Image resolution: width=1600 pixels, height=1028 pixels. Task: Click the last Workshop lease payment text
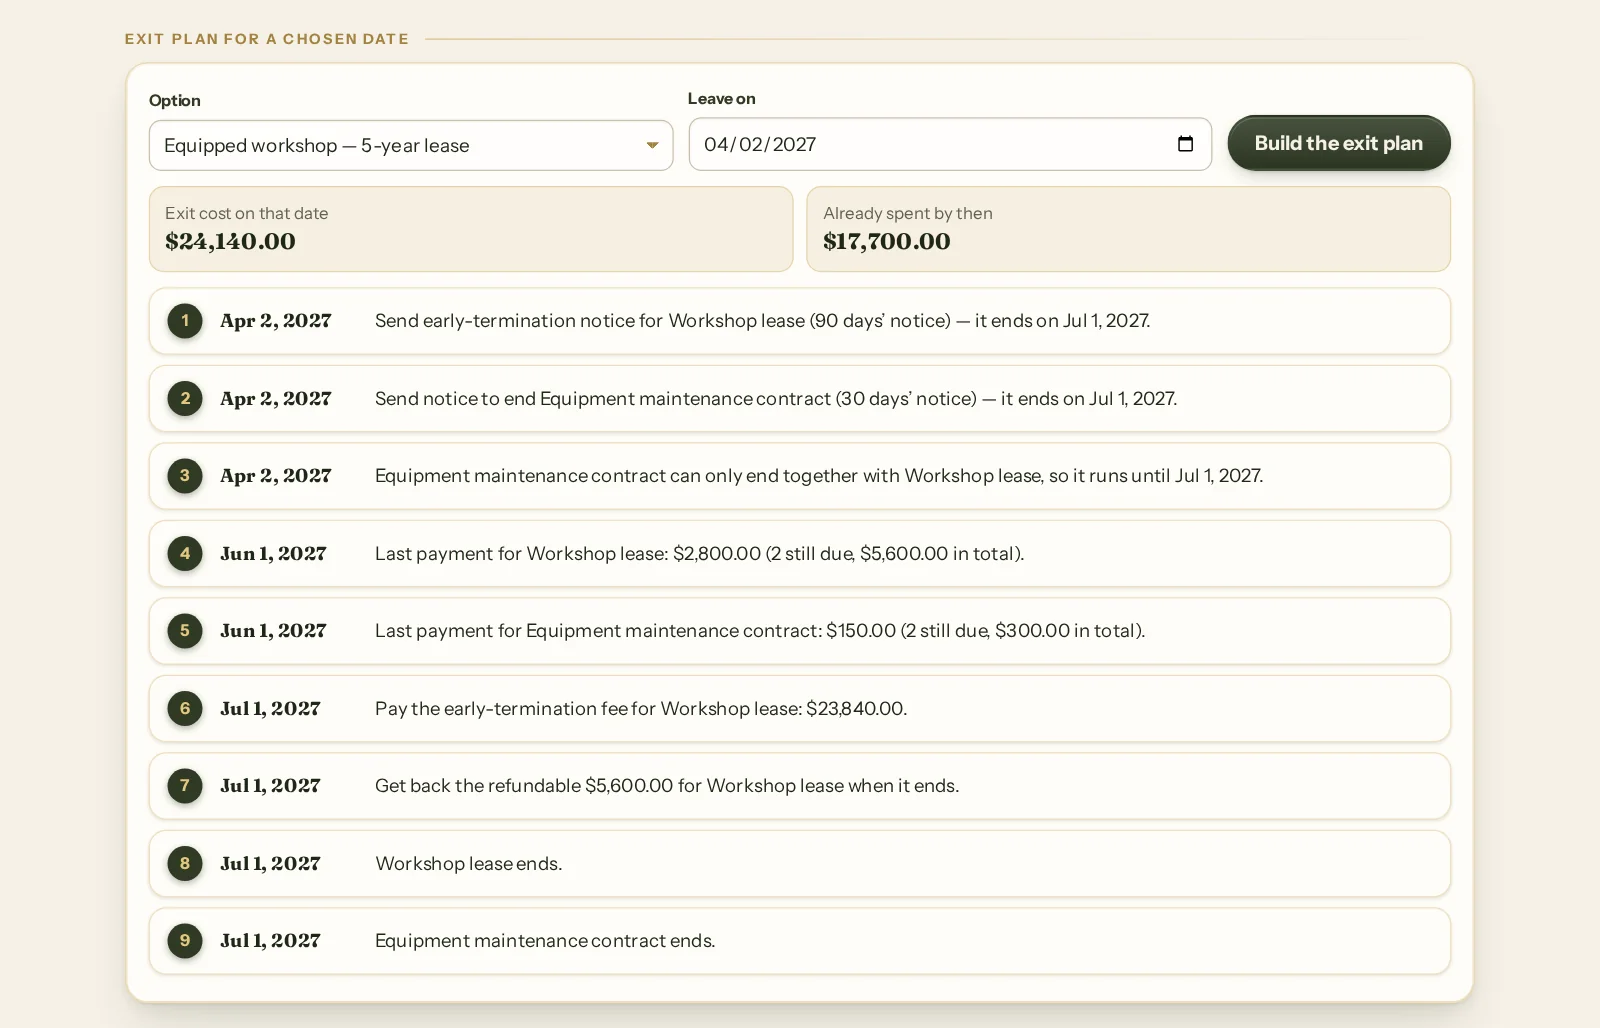(700, 554)
